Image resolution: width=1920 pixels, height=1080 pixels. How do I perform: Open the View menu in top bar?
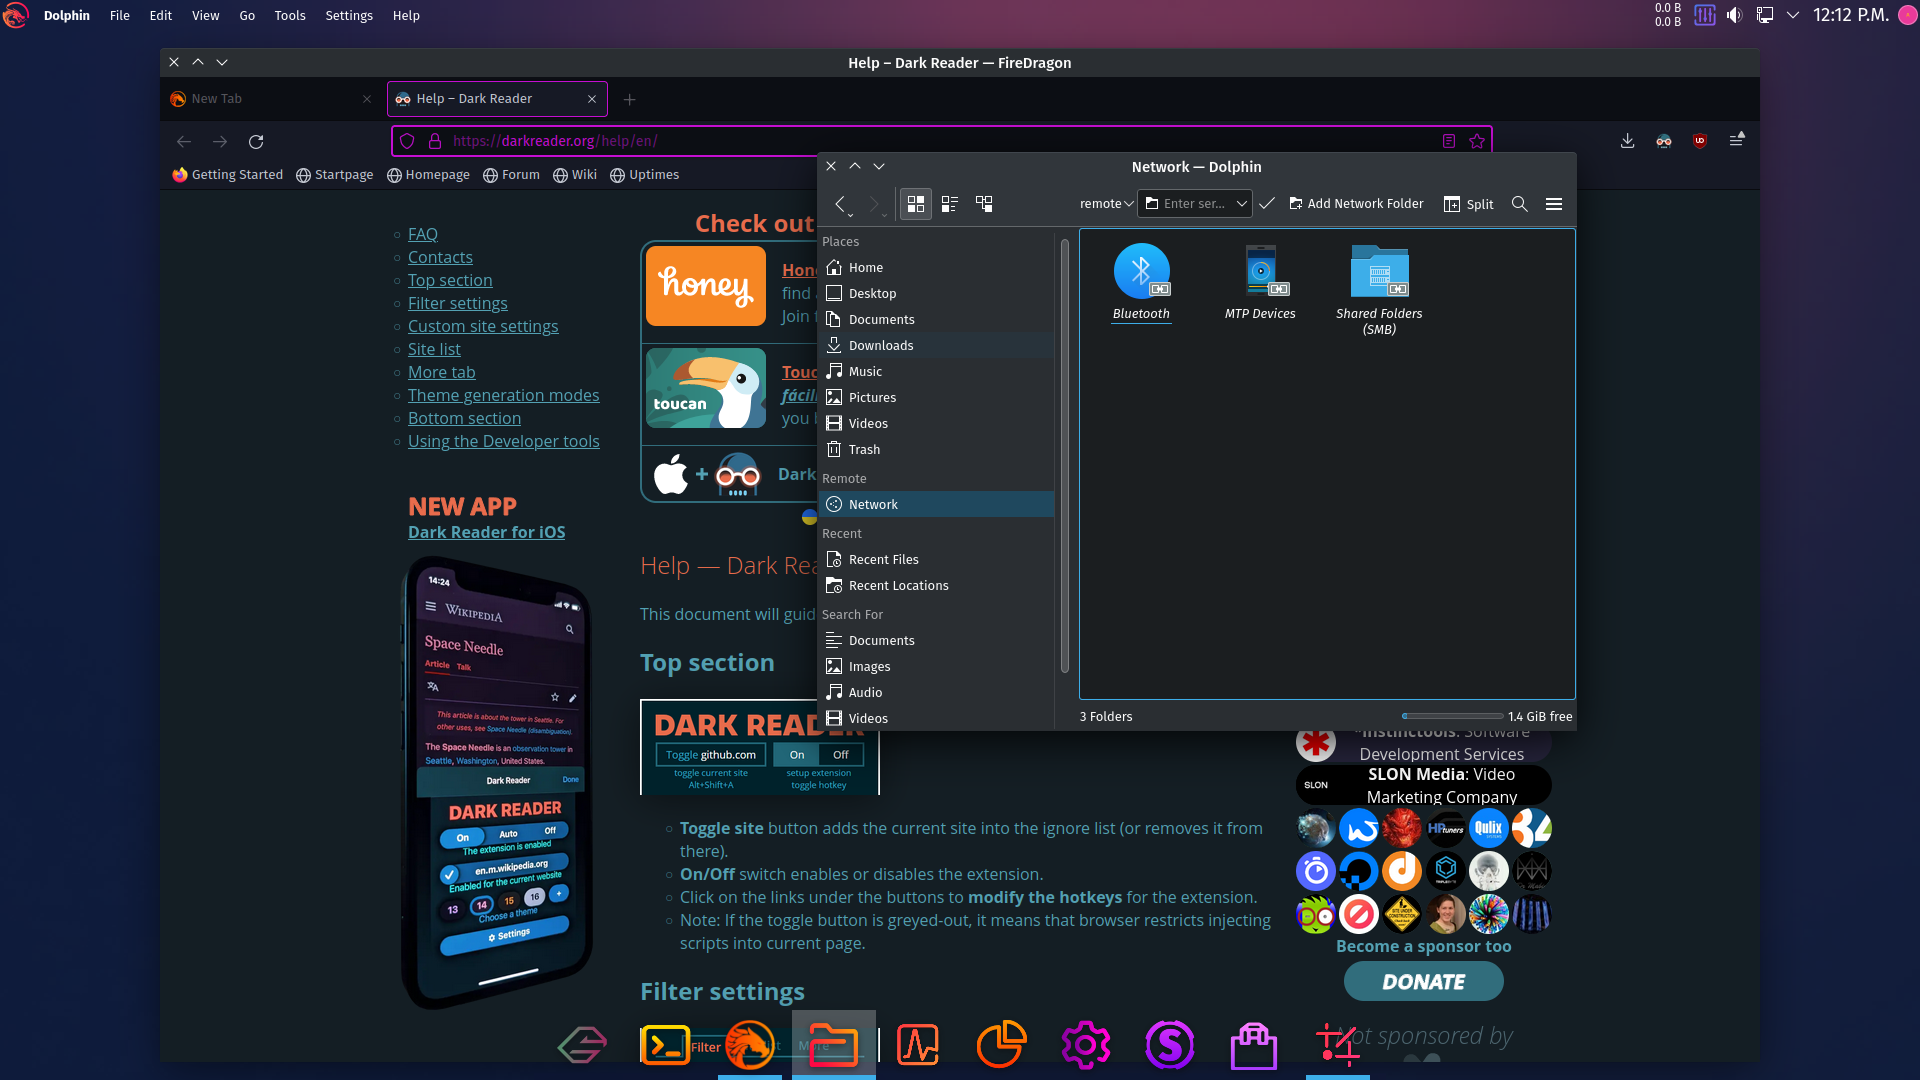tap(205, 15)
